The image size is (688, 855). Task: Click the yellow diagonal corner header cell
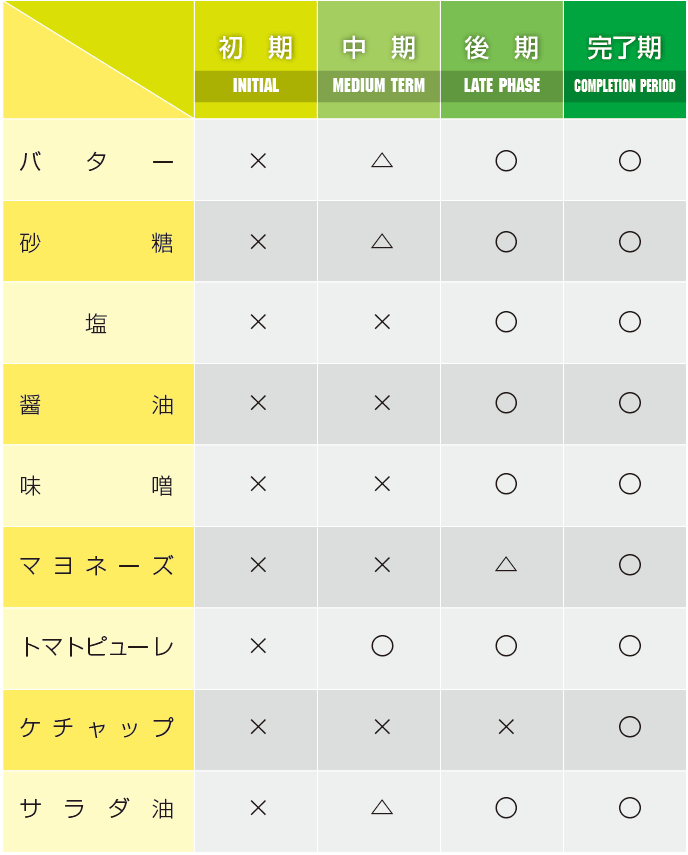98,60
